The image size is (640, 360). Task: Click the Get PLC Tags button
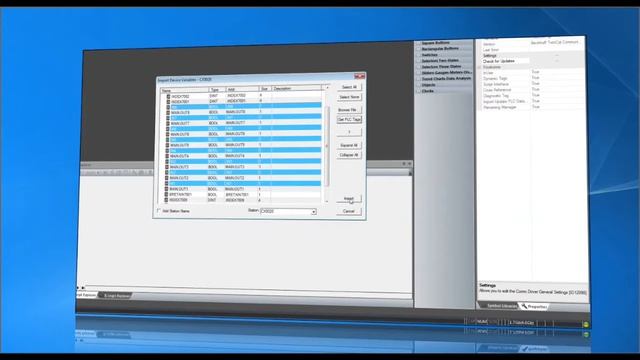pos(349,120)
